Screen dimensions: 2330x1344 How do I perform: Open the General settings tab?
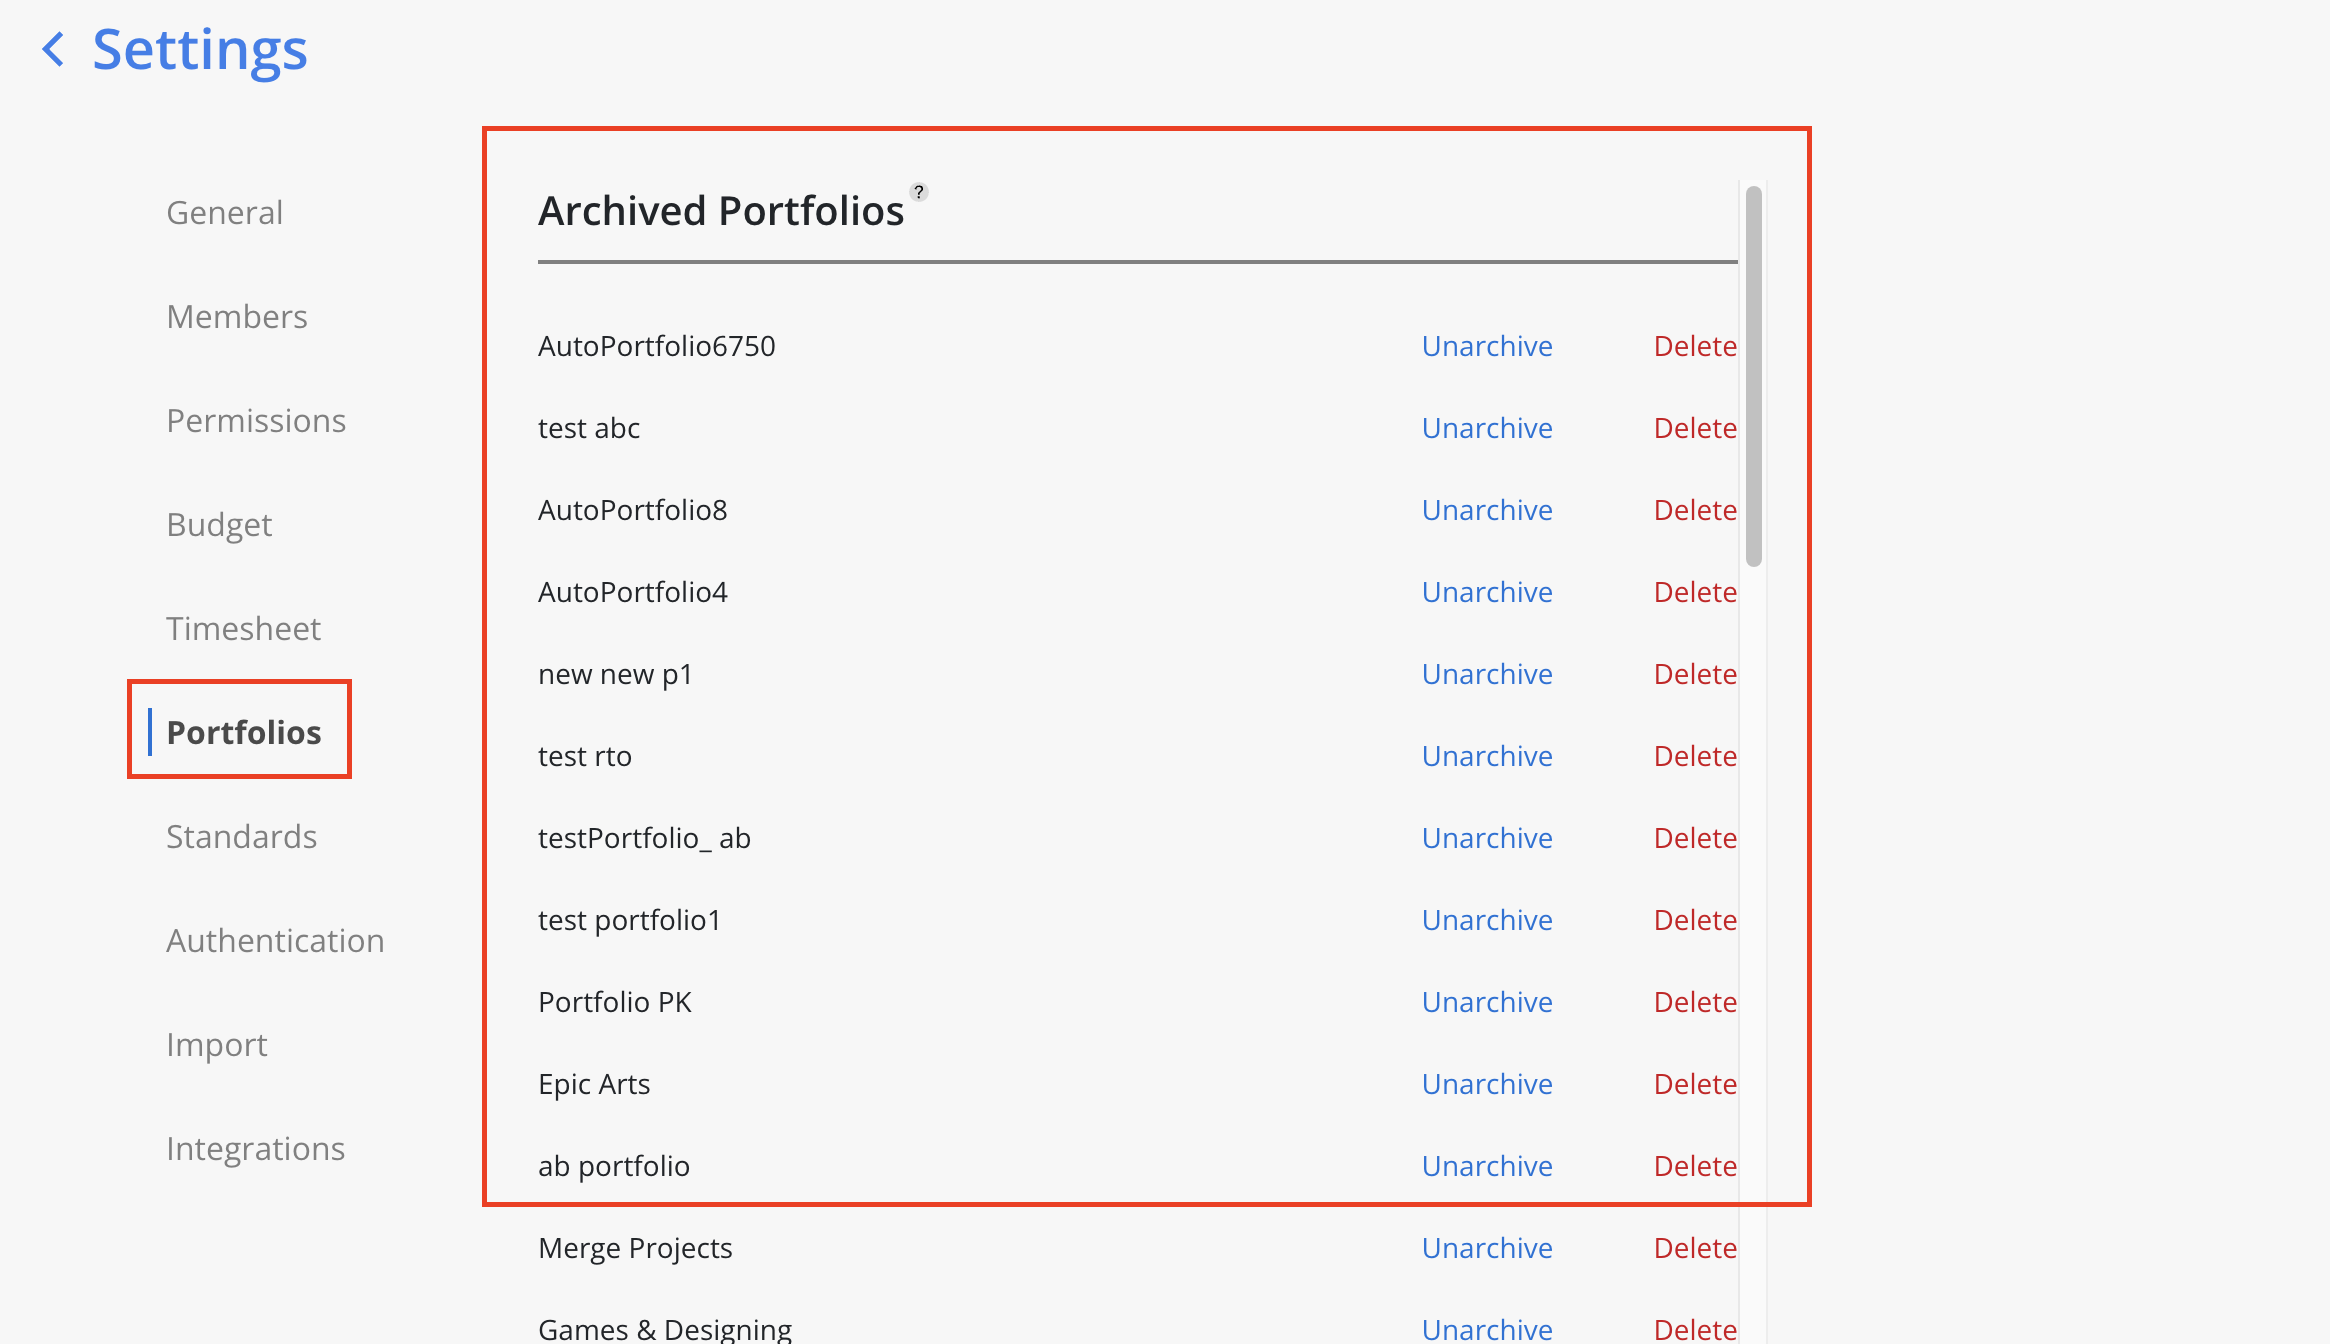(224, 213)
